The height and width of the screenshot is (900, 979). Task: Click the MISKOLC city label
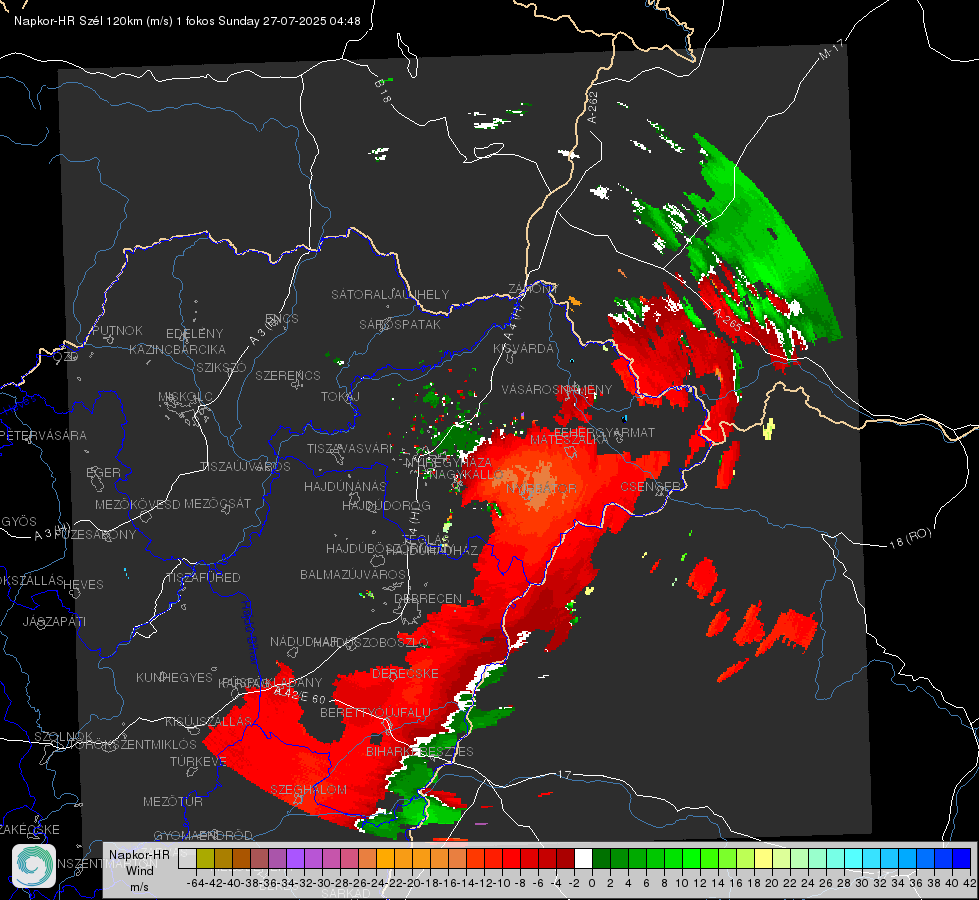point(185,397)
